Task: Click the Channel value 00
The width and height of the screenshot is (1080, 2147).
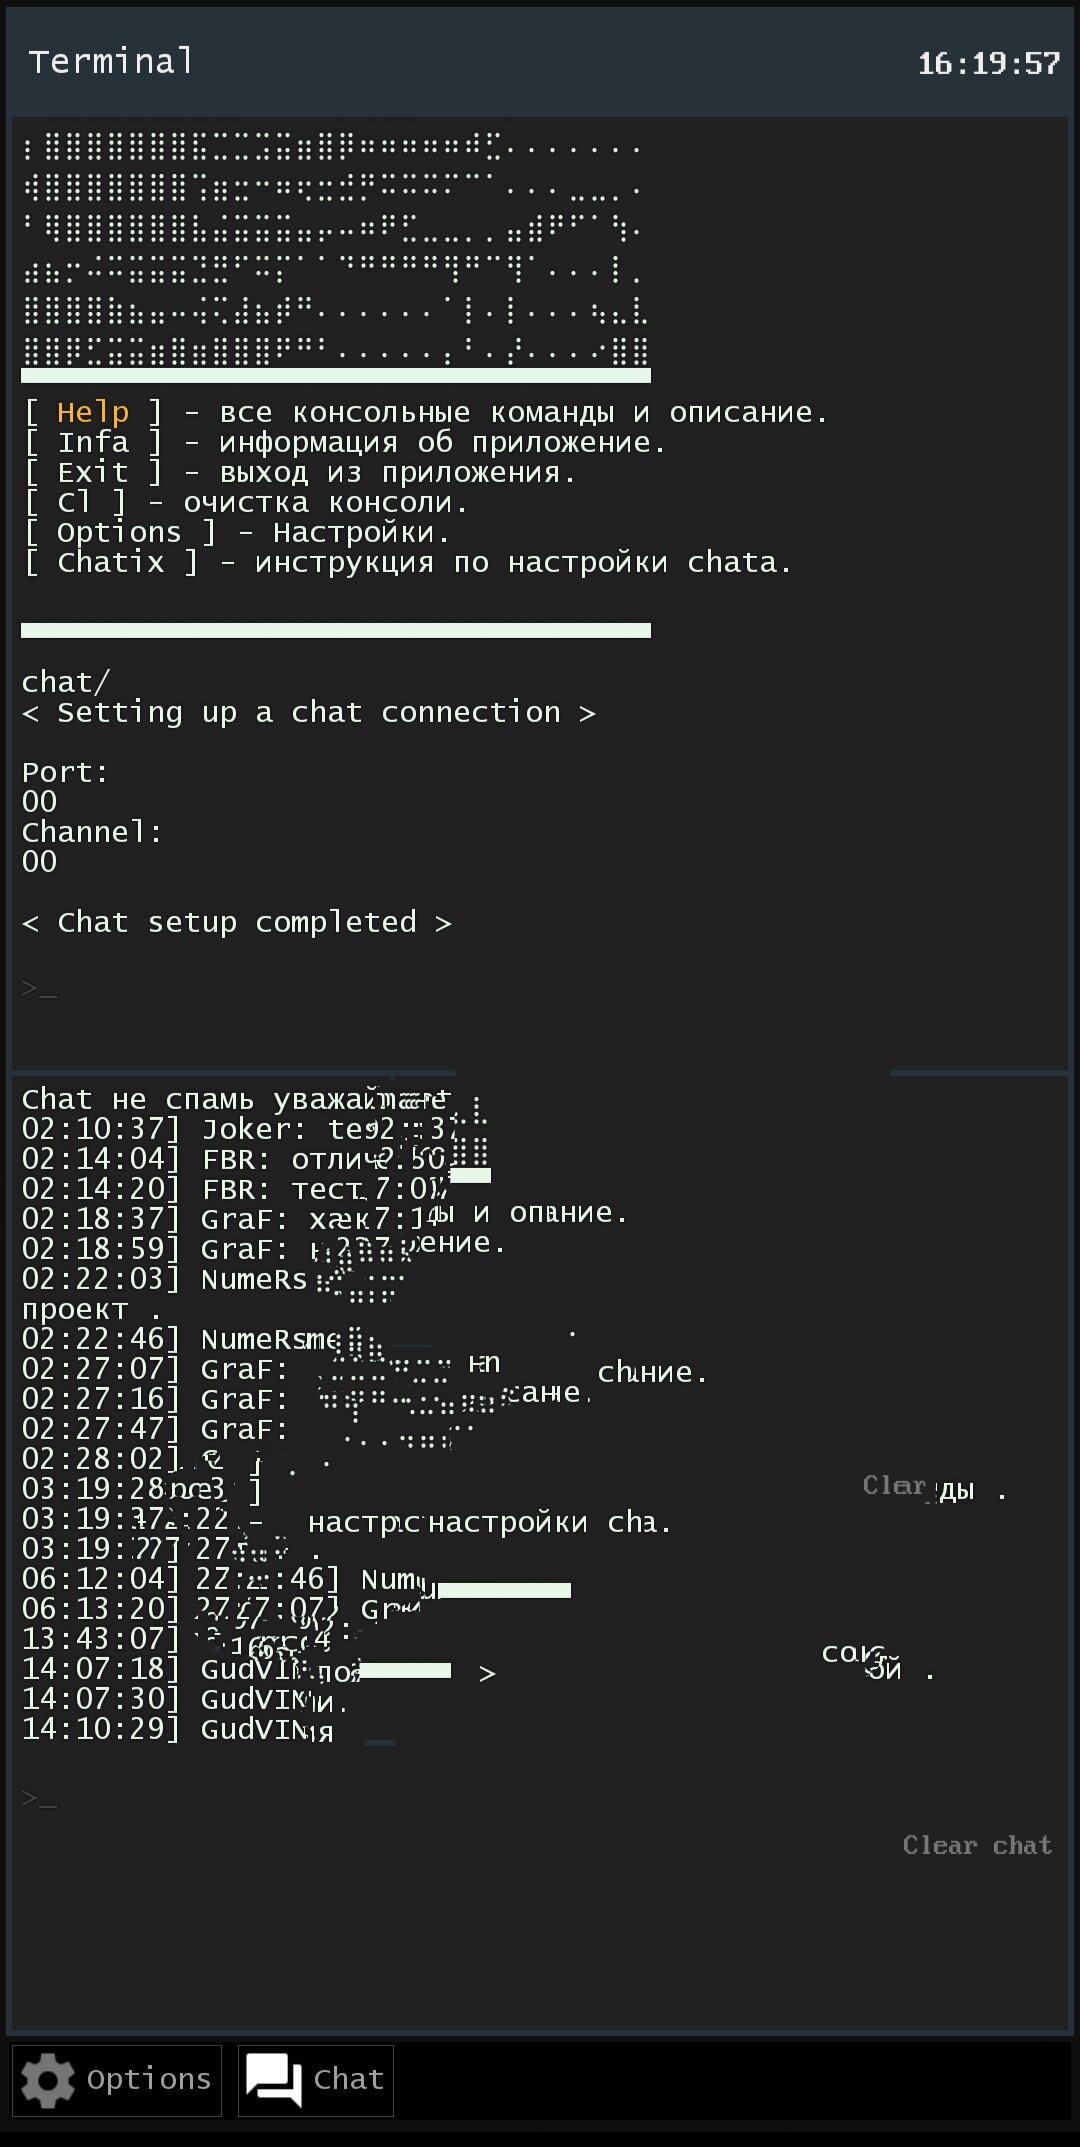Action: coord(42,861)
